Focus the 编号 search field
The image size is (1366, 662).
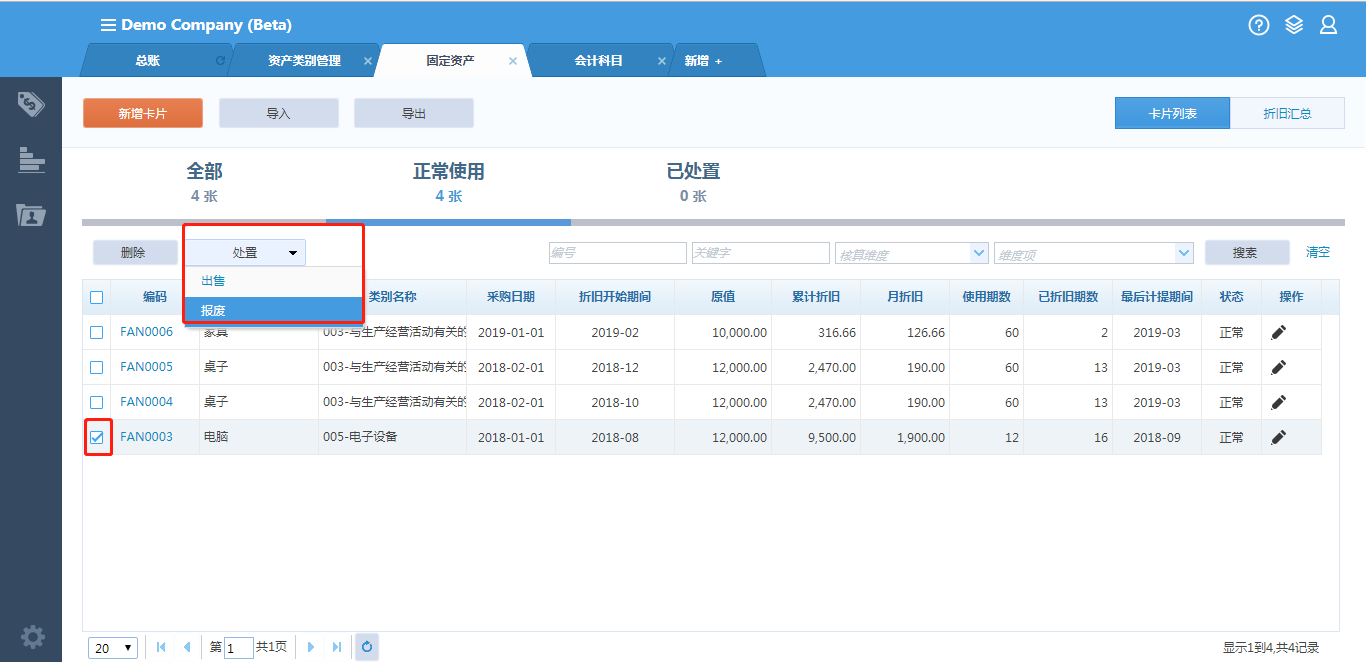pyautogui.click(x=618, y=254)
